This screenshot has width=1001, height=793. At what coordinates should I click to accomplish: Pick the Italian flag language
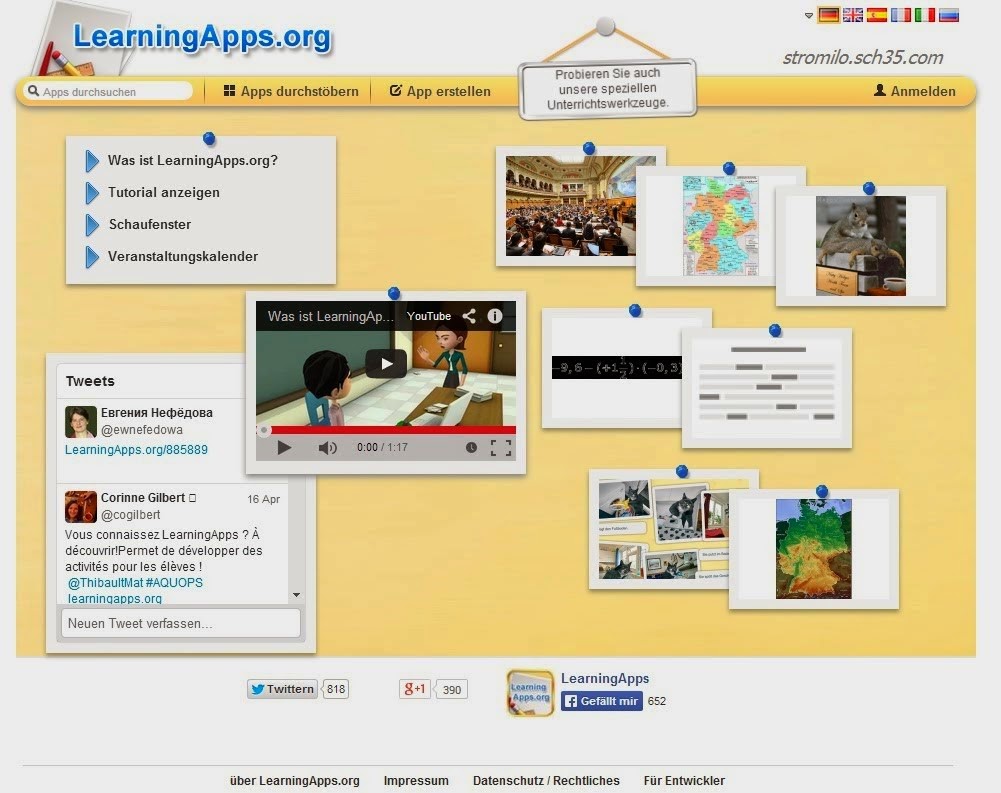pos(924,15)
